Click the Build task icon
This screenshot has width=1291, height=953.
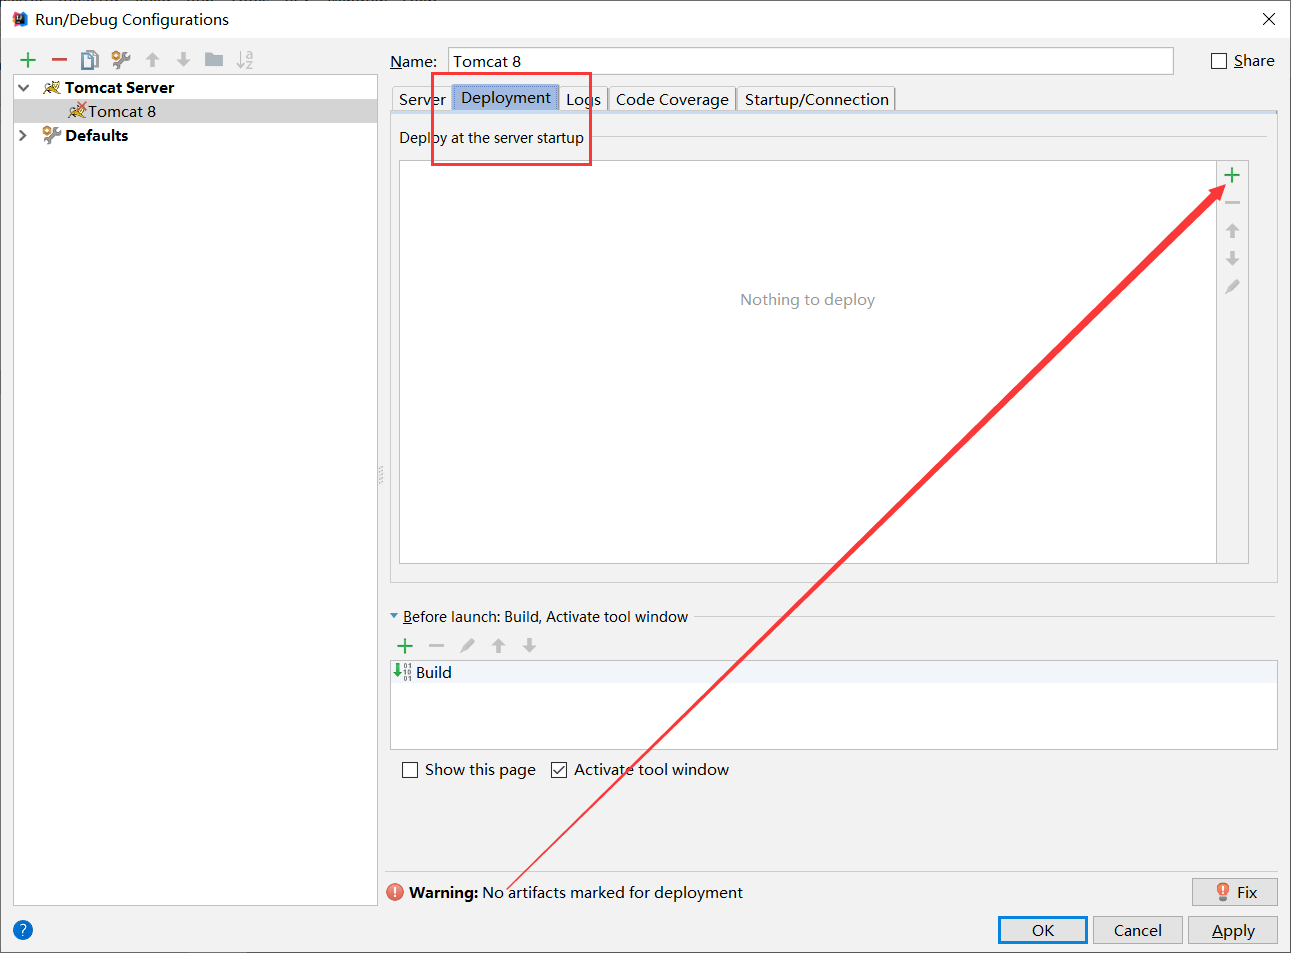402,672
